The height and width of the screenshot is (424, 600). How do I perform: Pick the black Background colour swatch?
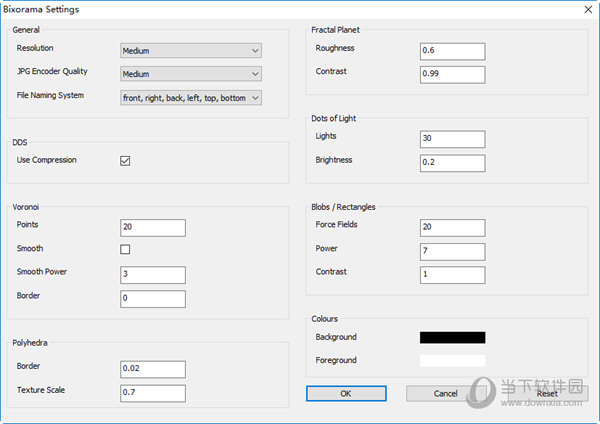(453, 338)
